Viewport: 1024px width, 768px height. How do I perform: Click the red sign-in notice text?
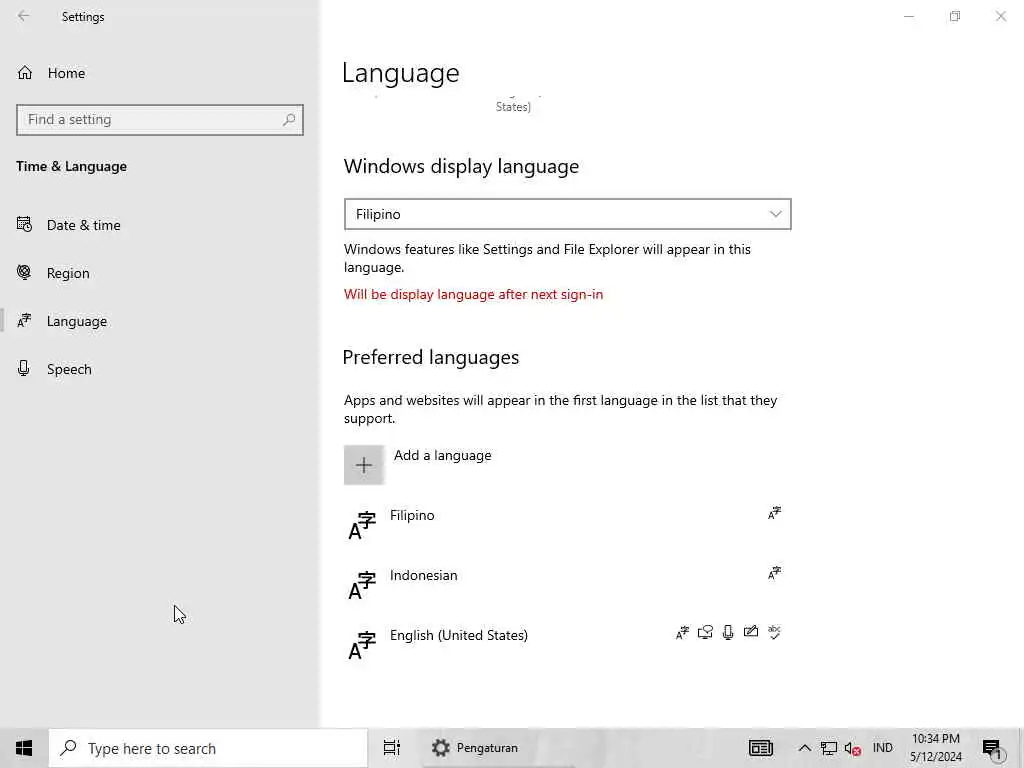click(473, 295)
